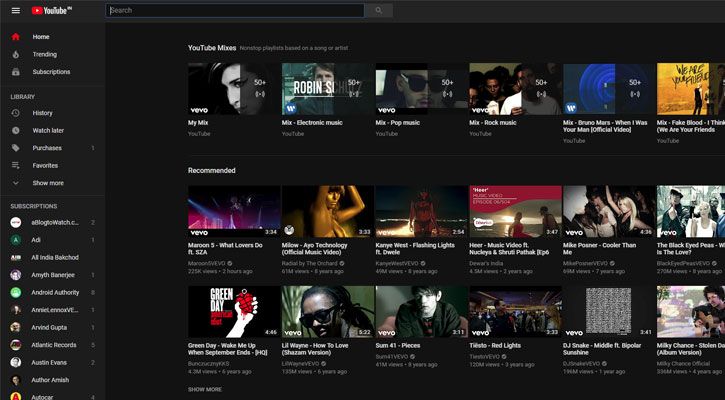
Task: Click the Recommended section heading
Action: point(212,170)
